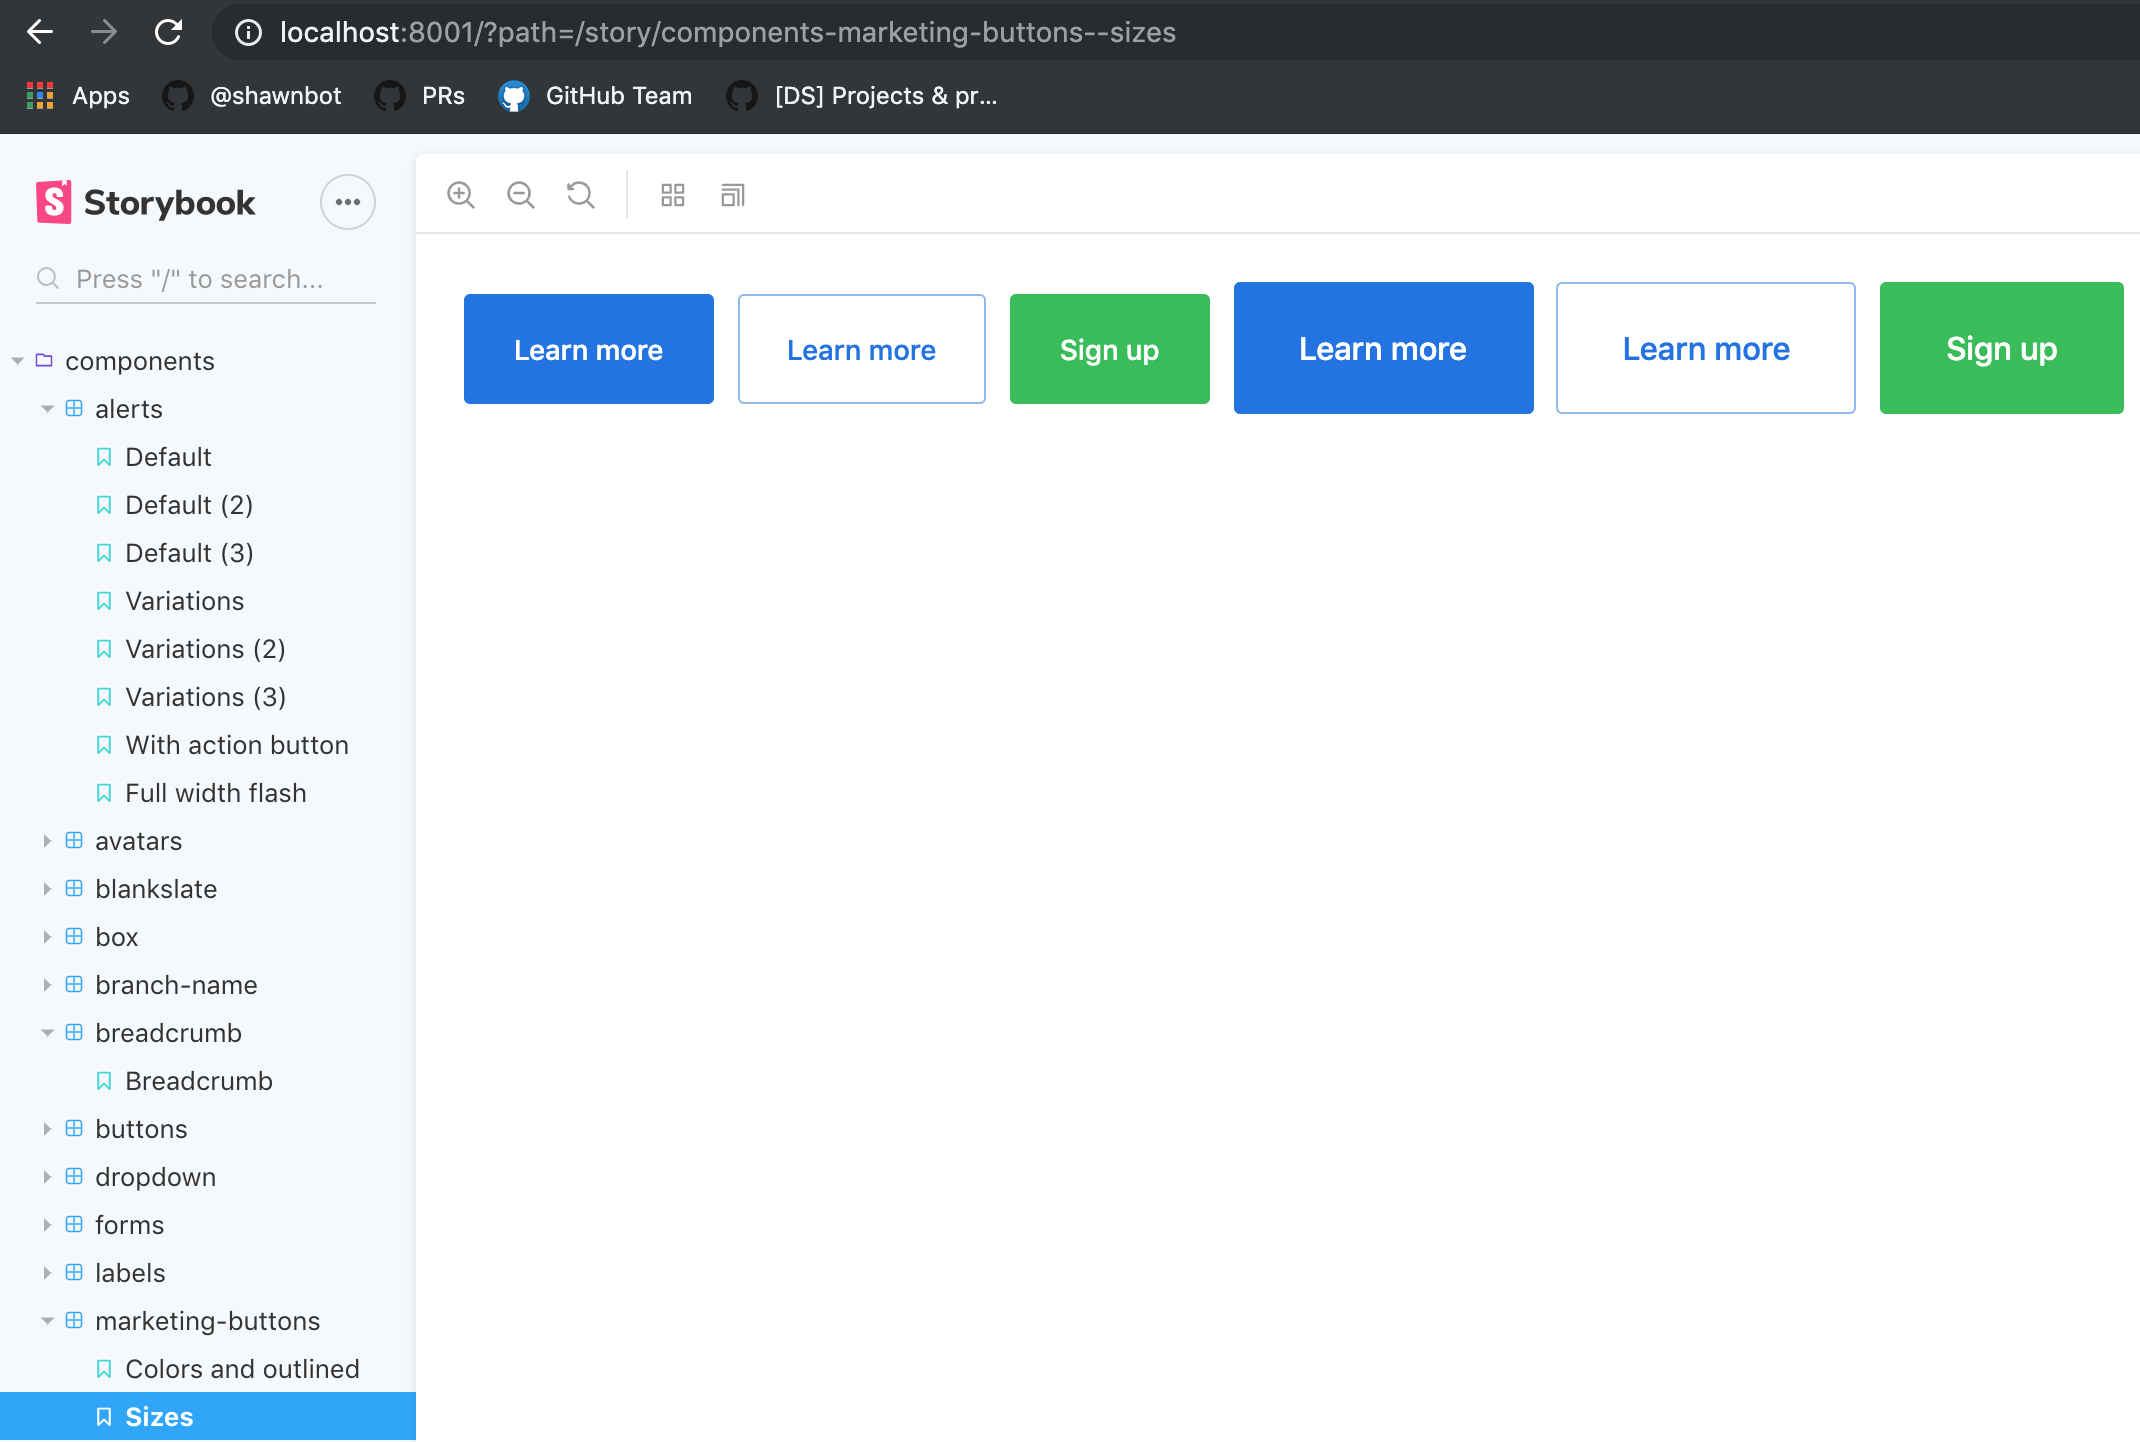
Task: Collapse the alerts component group
Action: coord(128,409)
